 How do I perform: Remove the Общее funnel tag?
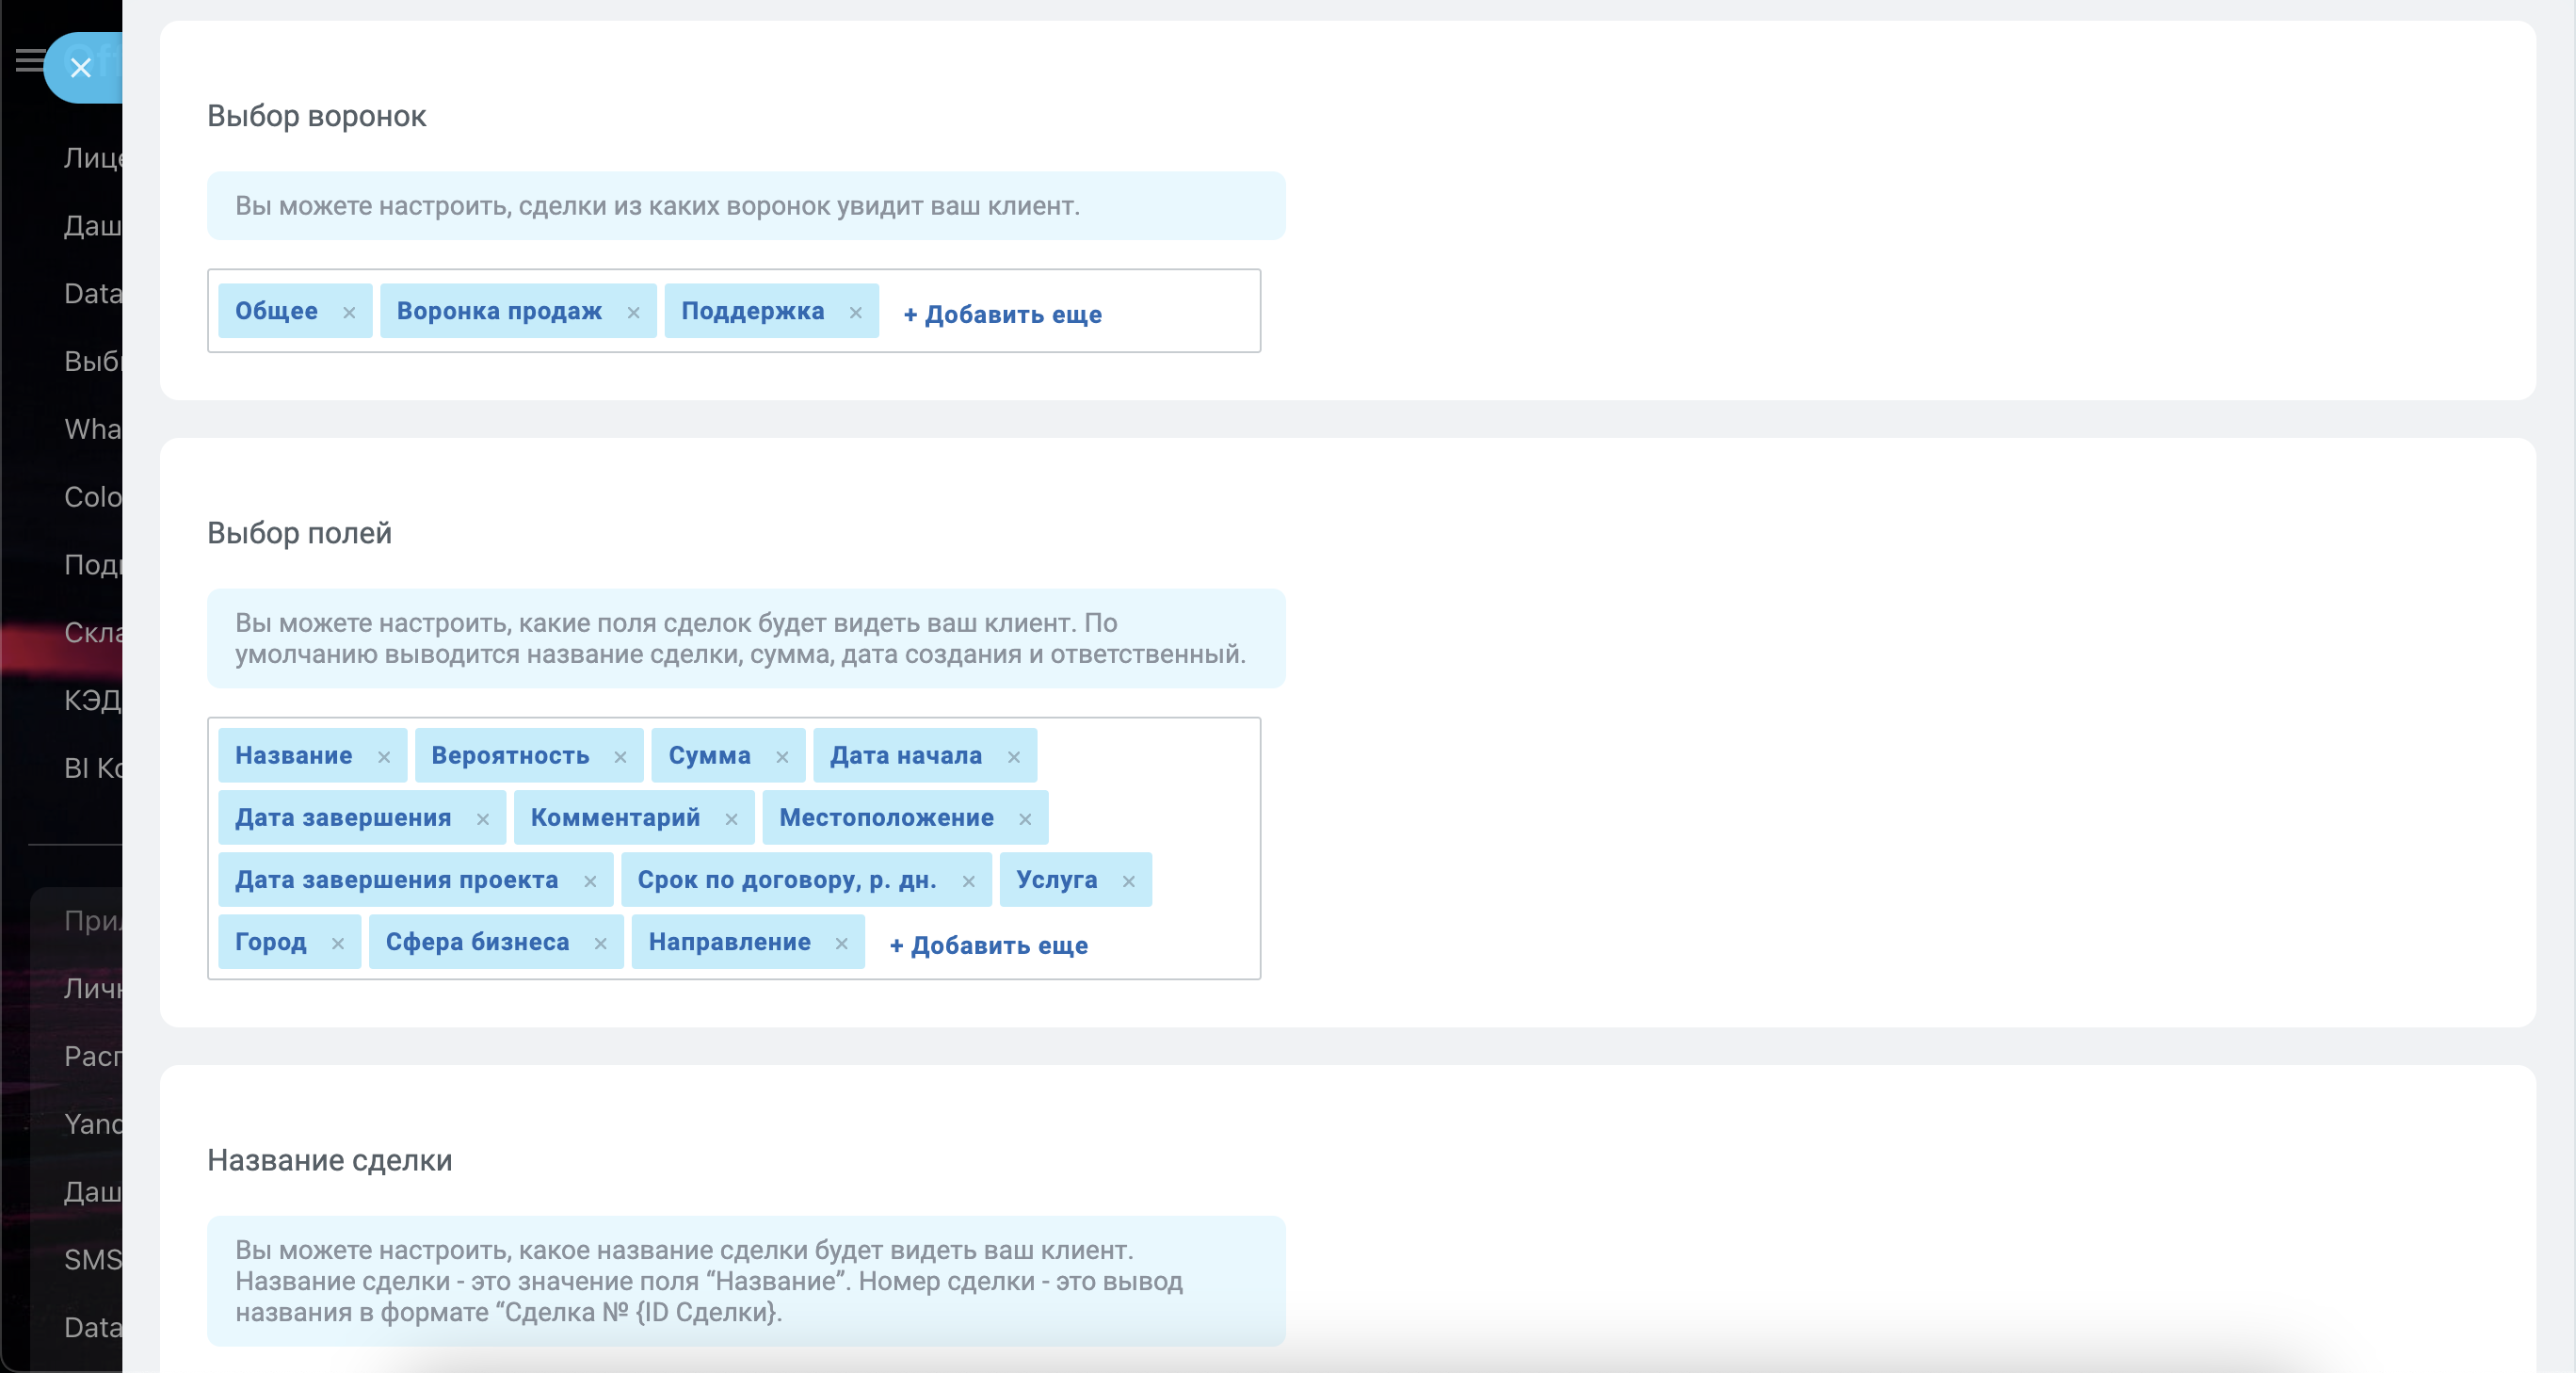click(349, 313)
